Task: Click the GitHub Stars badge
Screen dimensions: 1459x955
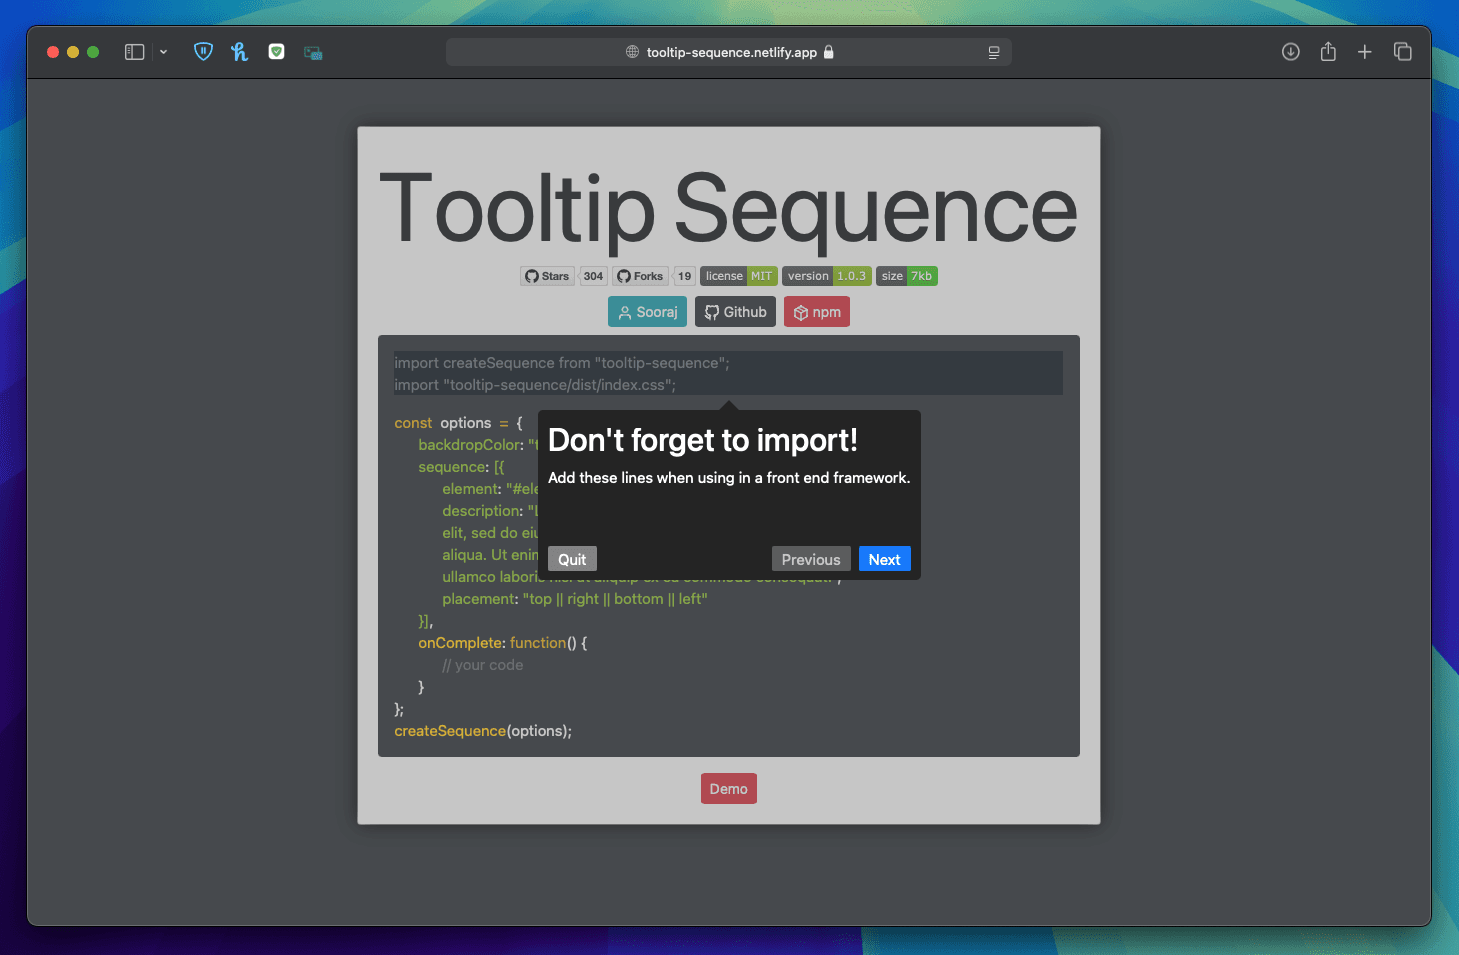Action: coord(547,276)
